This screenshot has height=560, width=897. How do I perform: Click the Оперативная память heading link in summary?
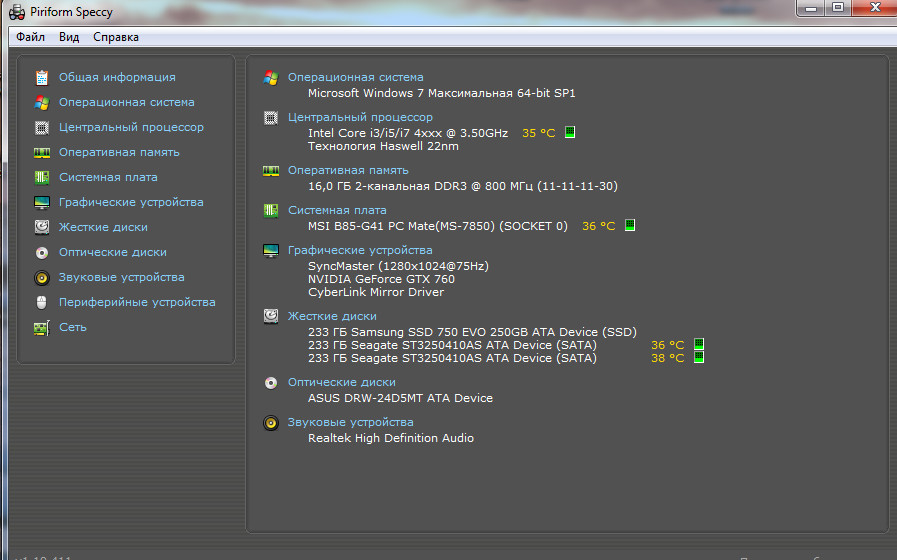[348, 170]
